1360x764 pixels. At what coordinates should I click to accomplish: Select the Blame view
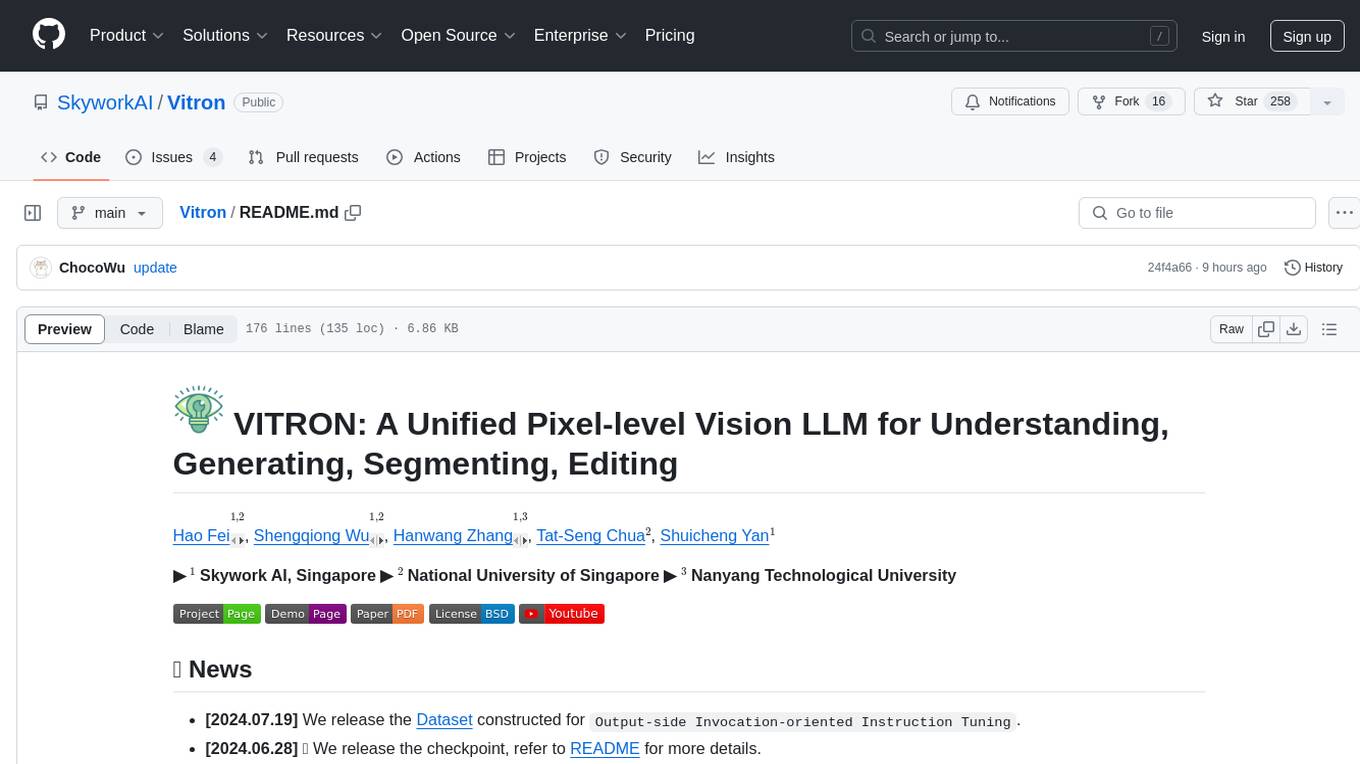pos(204,329)
